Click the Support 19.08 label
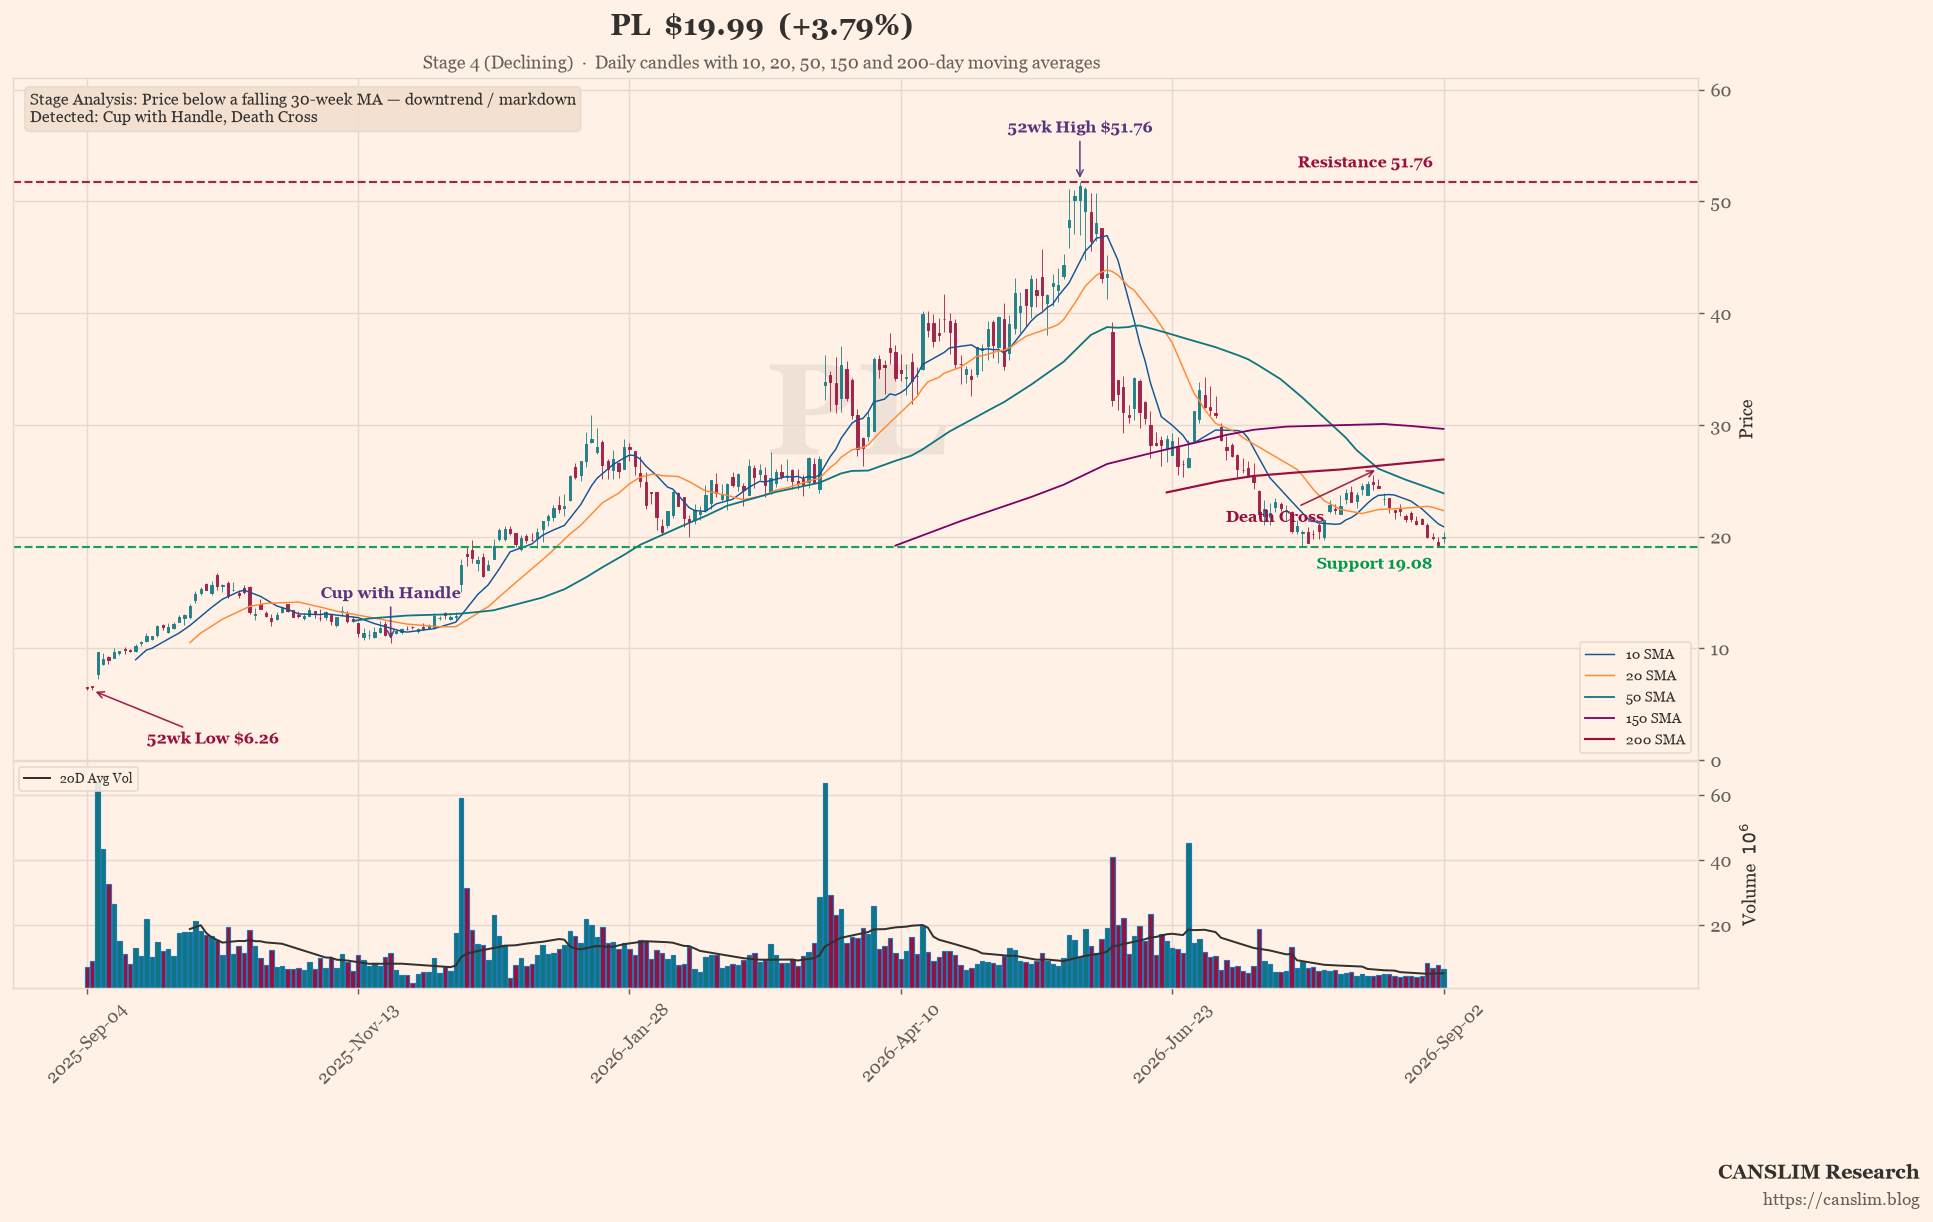 tap(1374, 564)
